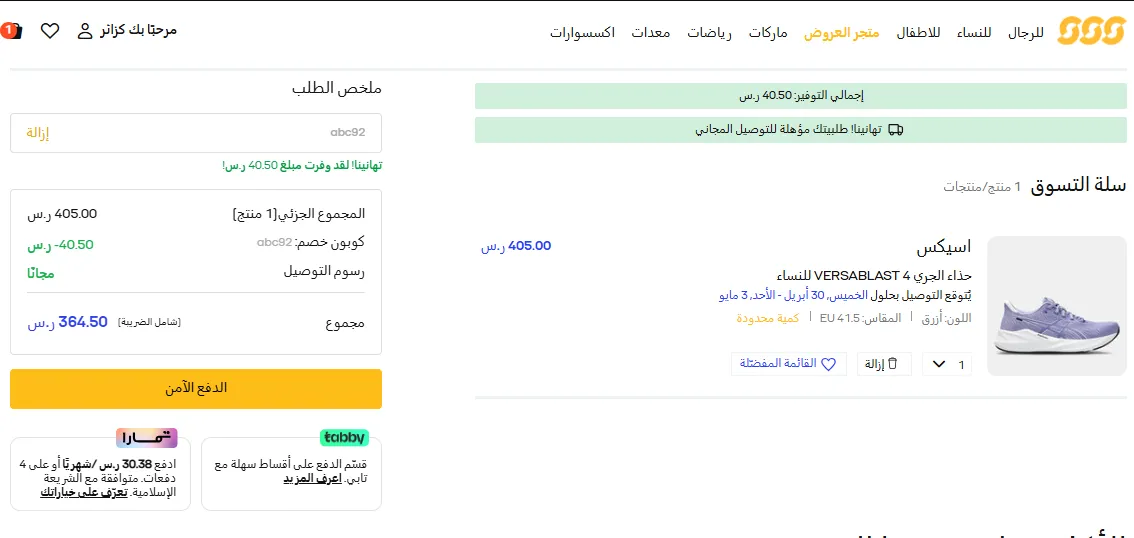
Task: Click coupon discount value -40.50 ر.س
Action: [x=61, y=244]
